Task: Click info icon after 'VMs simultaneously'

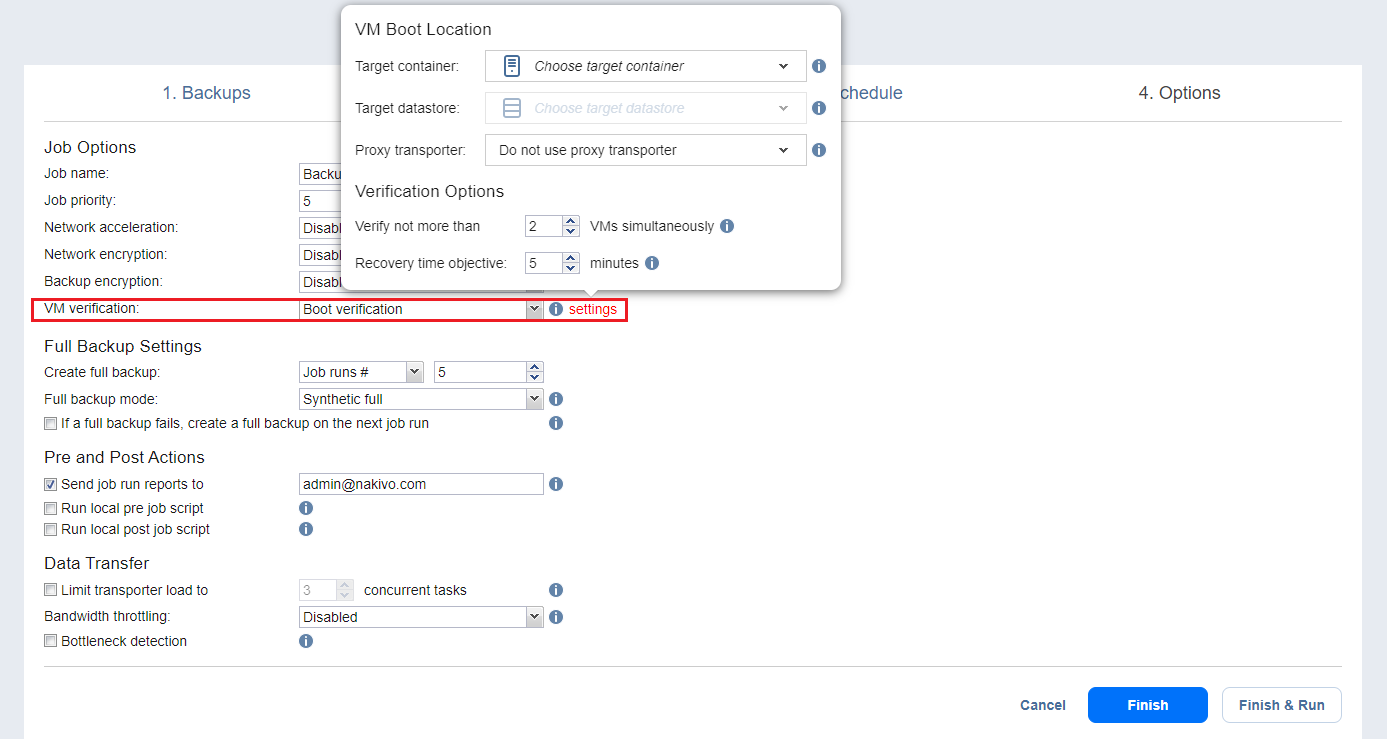Action: pyautogui.click(x=727, y=226)
